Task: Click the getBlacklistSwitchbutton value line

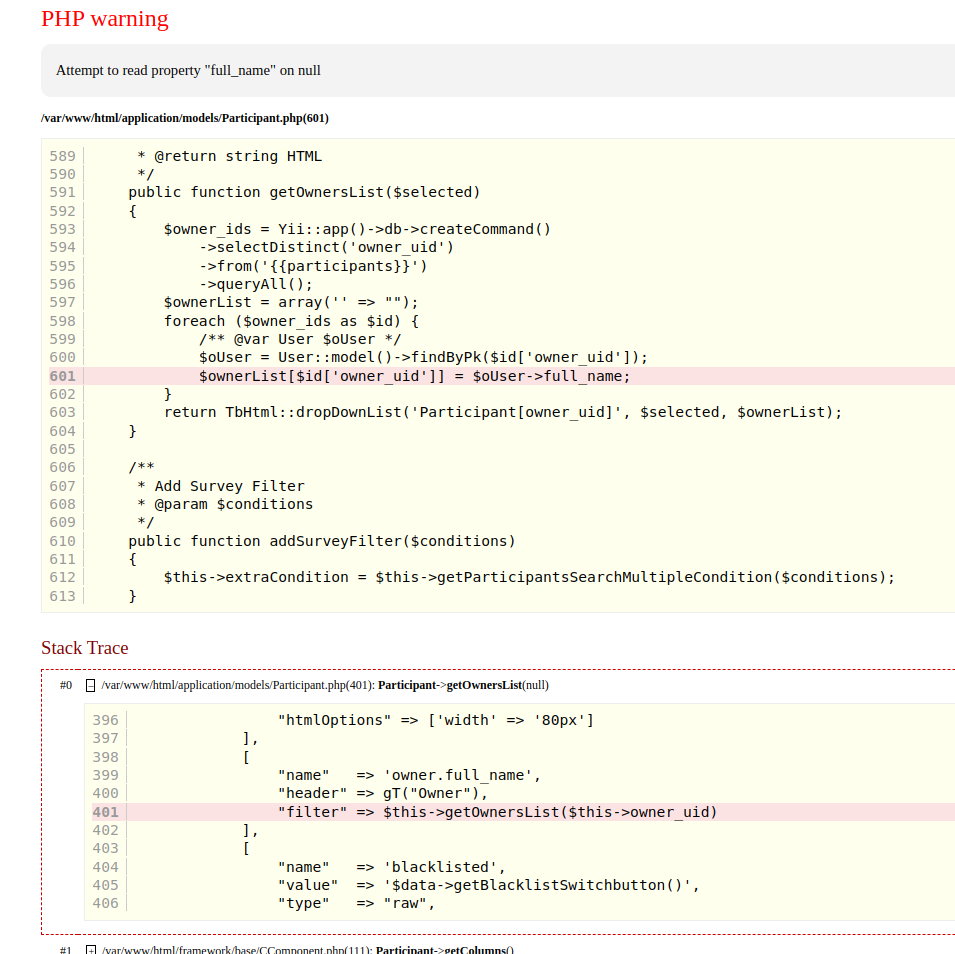Action: 488,885
